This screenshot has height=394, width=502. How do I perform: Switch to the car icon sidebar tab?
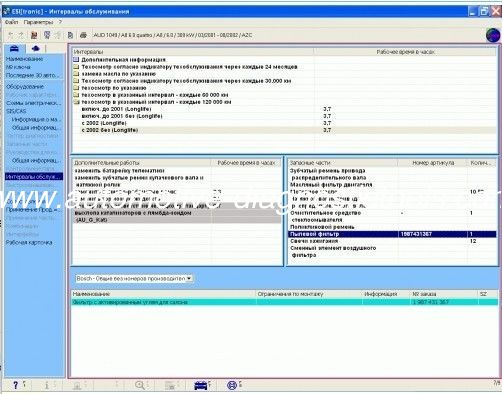tap(14, 49)
